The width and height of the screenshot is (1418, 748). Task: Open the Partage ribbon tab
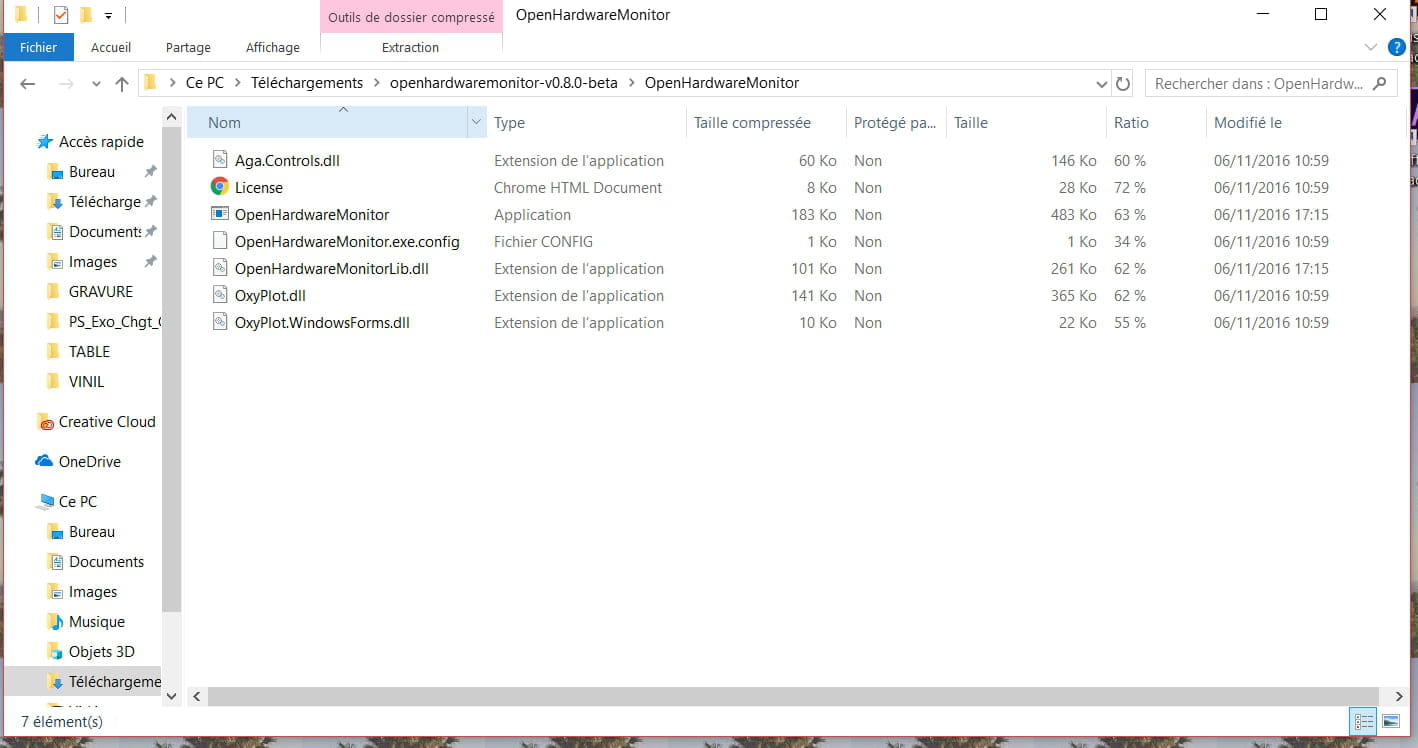point(188,47)
